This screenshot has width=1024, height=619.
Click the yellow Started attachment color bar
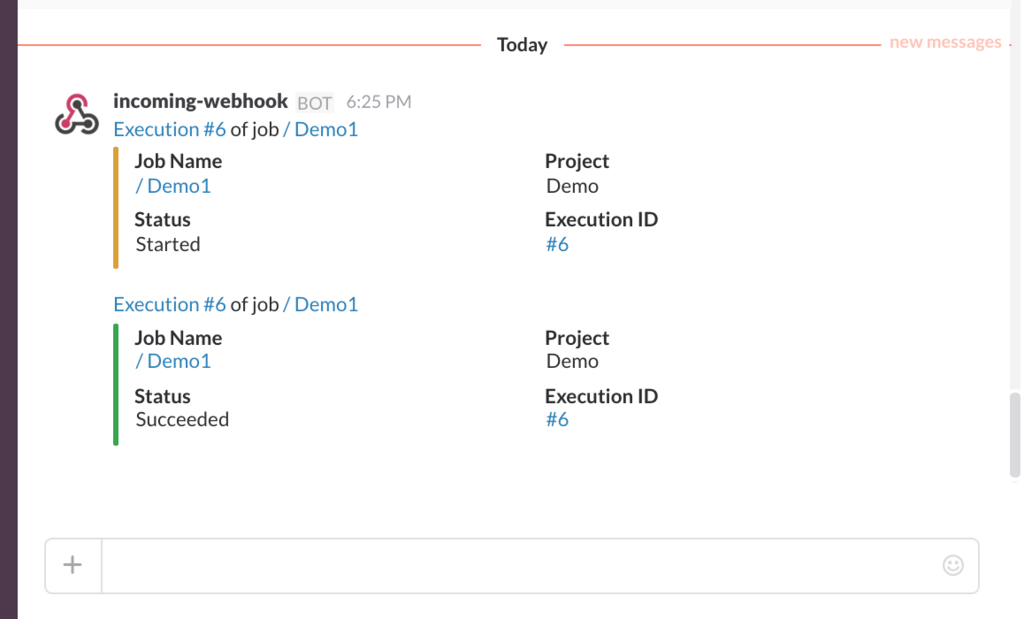click(x=116, y=208)
